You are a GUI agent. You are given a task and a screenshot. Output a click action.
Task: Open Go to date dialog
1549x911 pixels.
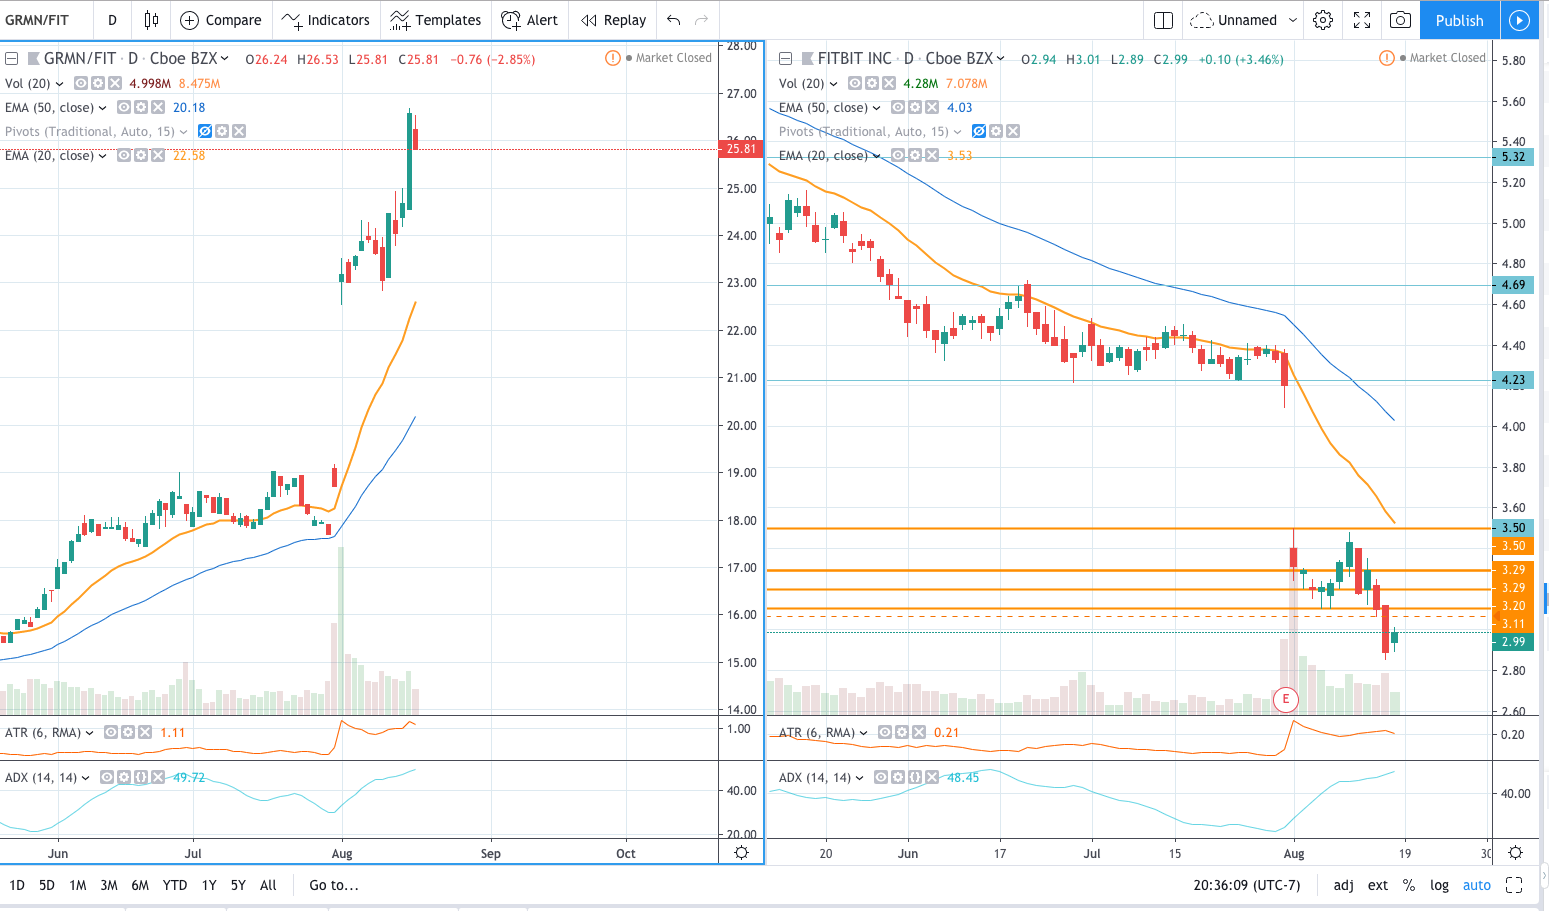(334, 885)
